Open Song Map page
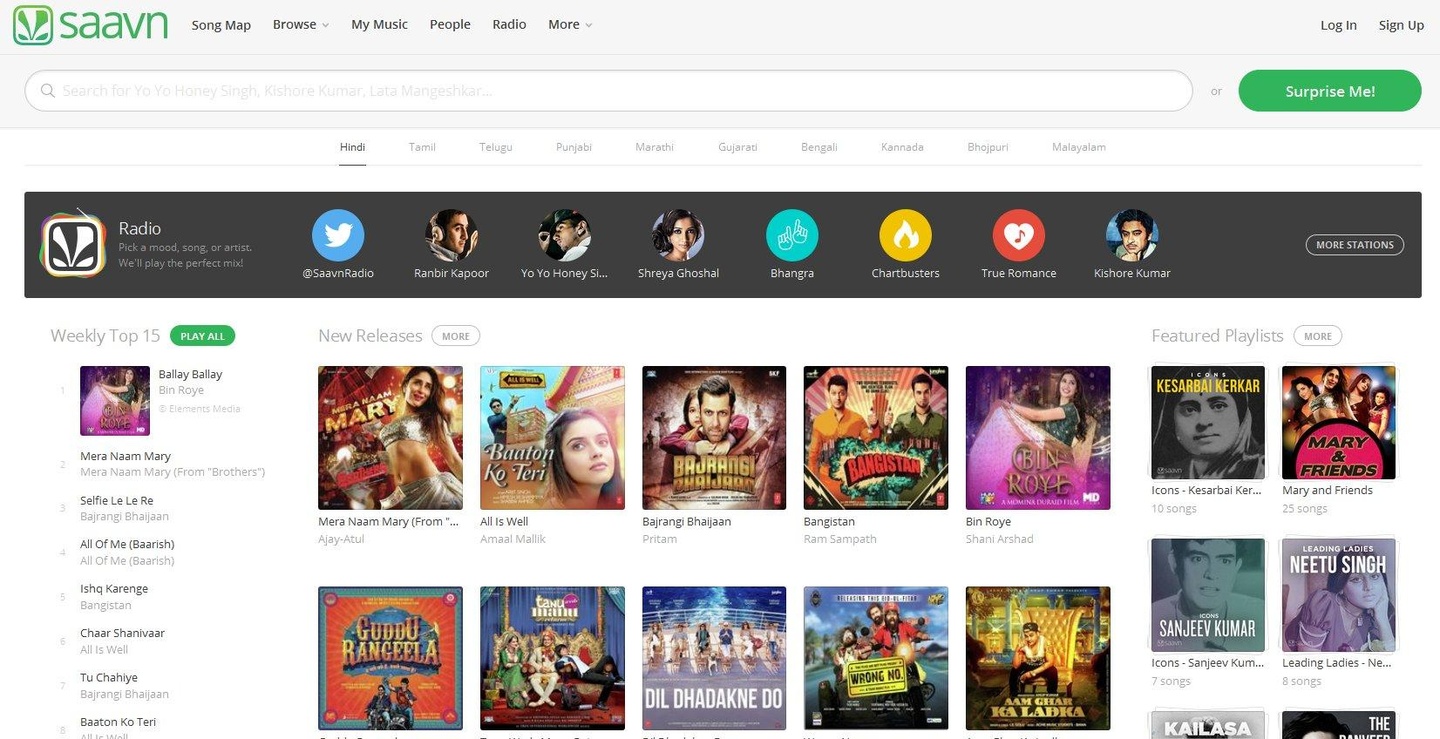Viewport: 1440px width, 739px height. point(221,25)
